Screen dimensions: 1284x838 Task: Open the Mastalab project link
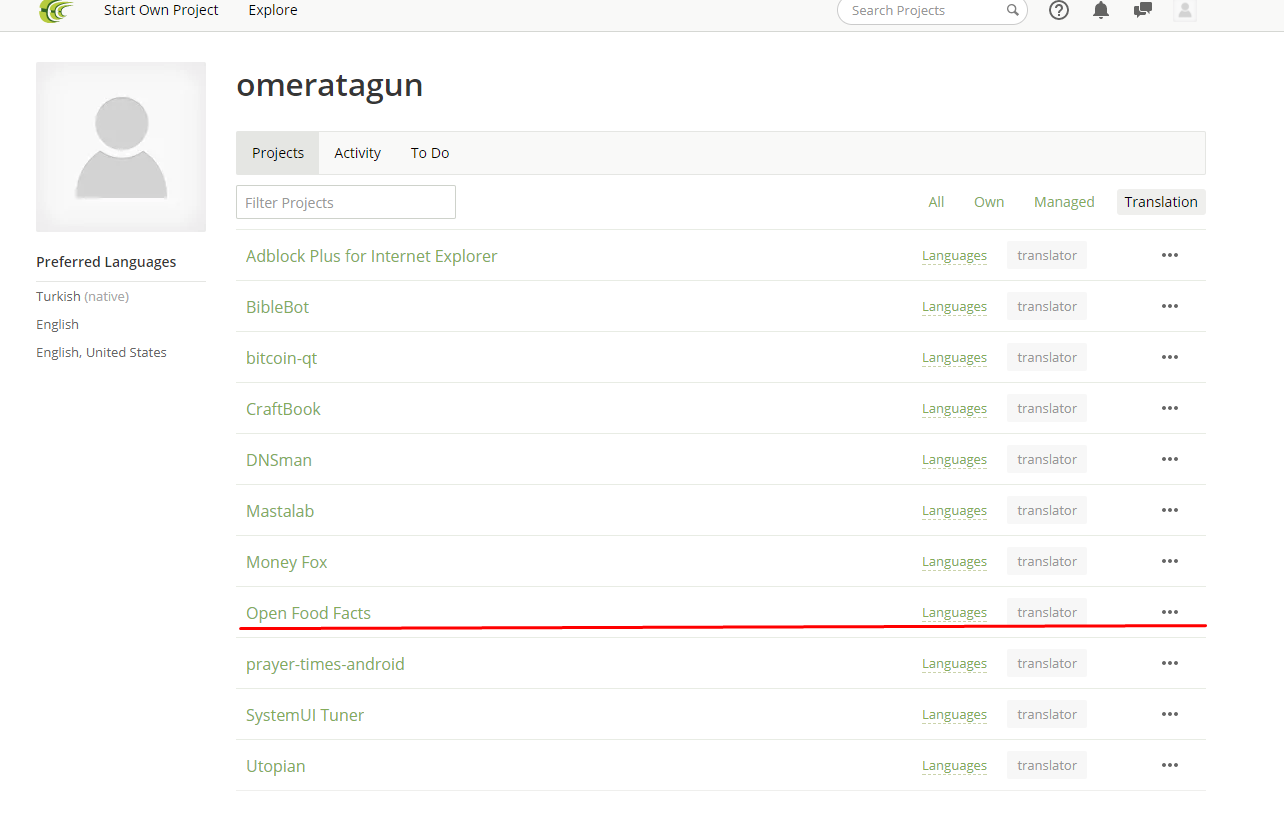[x=280, y=511]
